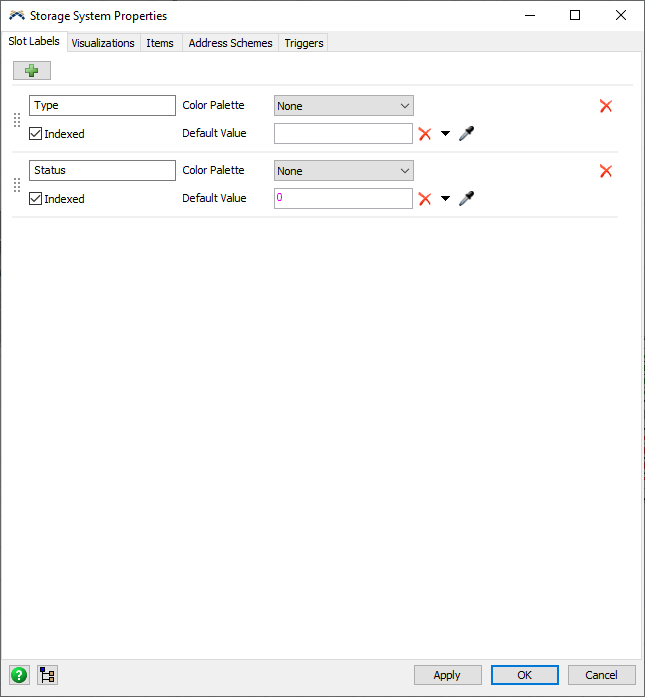This screenshot has height=697, width=645.
Task: Click the eyedropper sampler in Status row
Action: (466, 199)
